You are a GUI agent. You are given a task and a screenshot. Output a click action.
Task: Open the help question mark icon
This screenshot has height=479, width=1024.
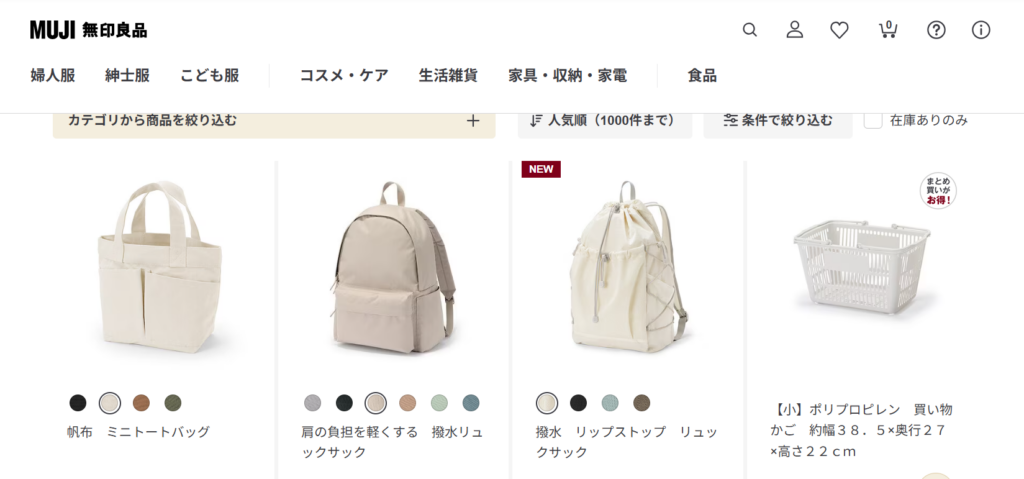coord(936,30)
